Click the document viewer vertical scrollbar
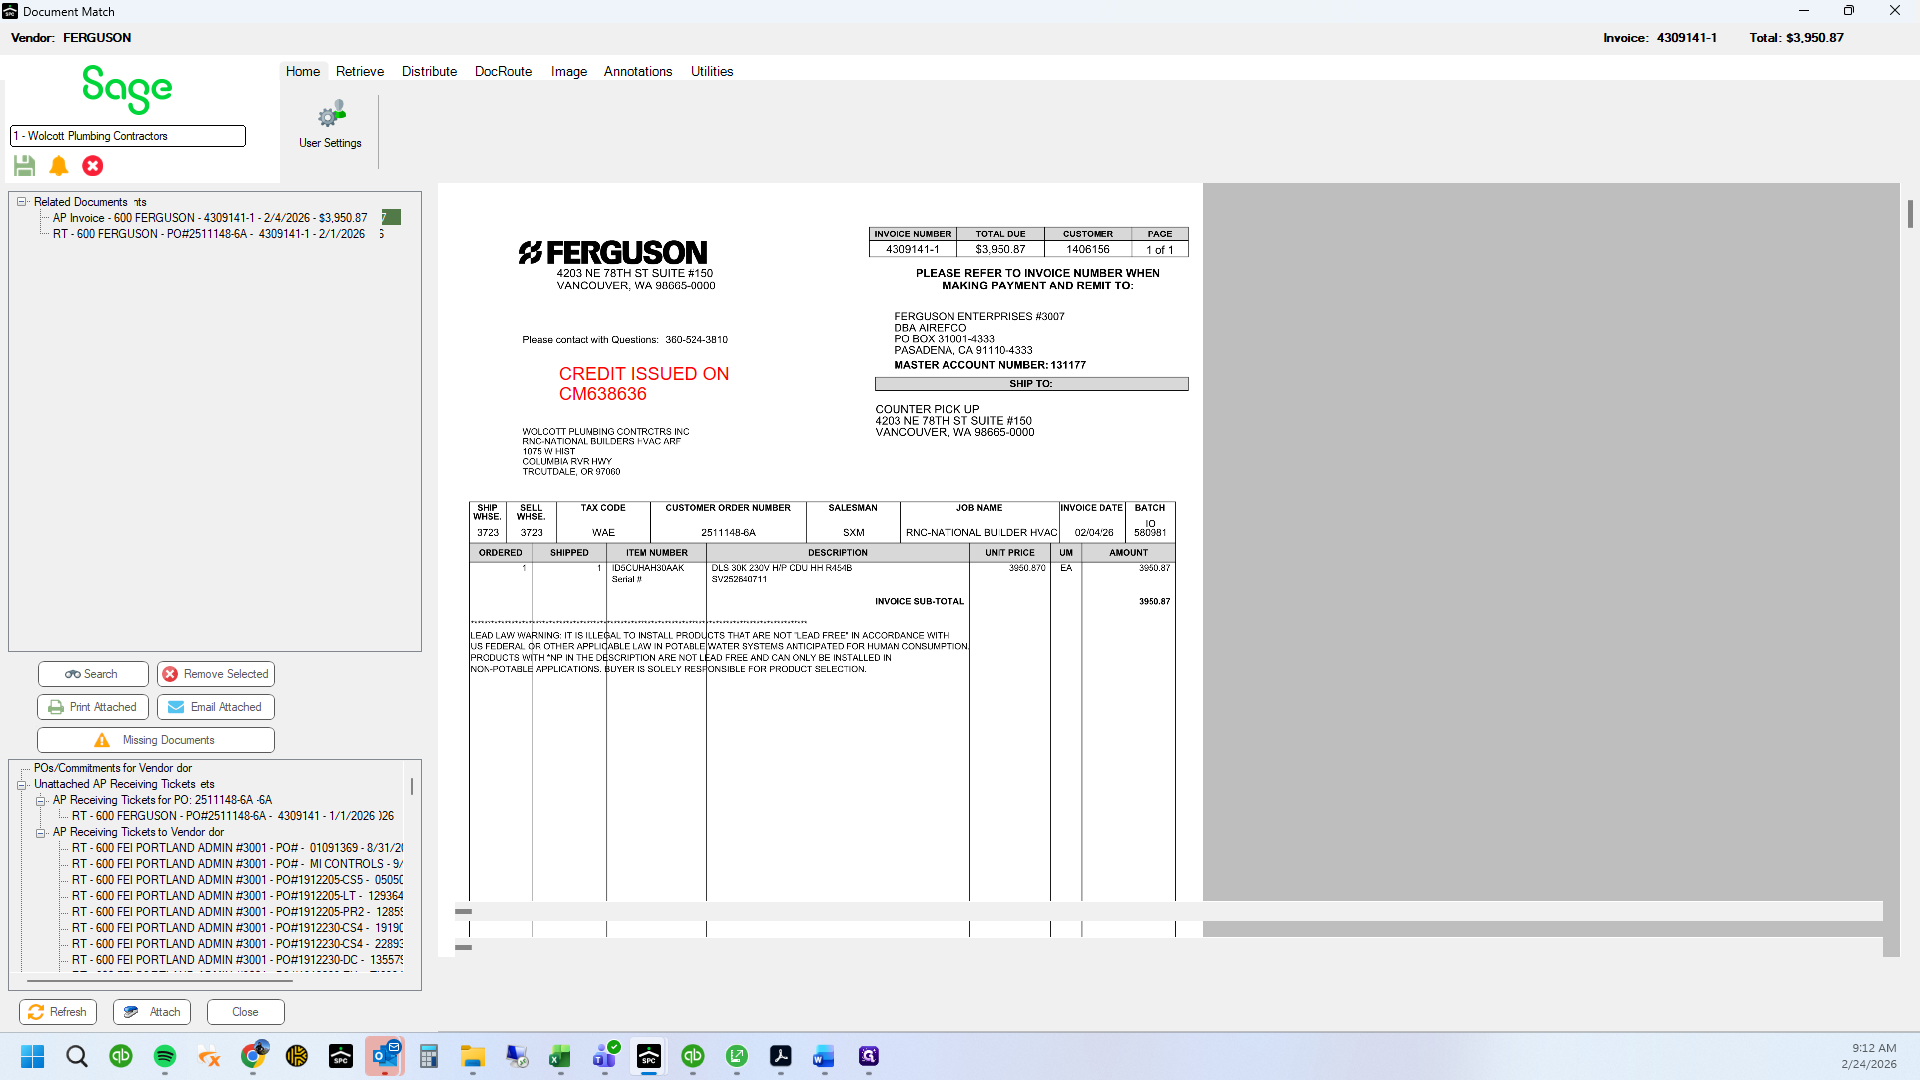 (x=1910, y=570)
